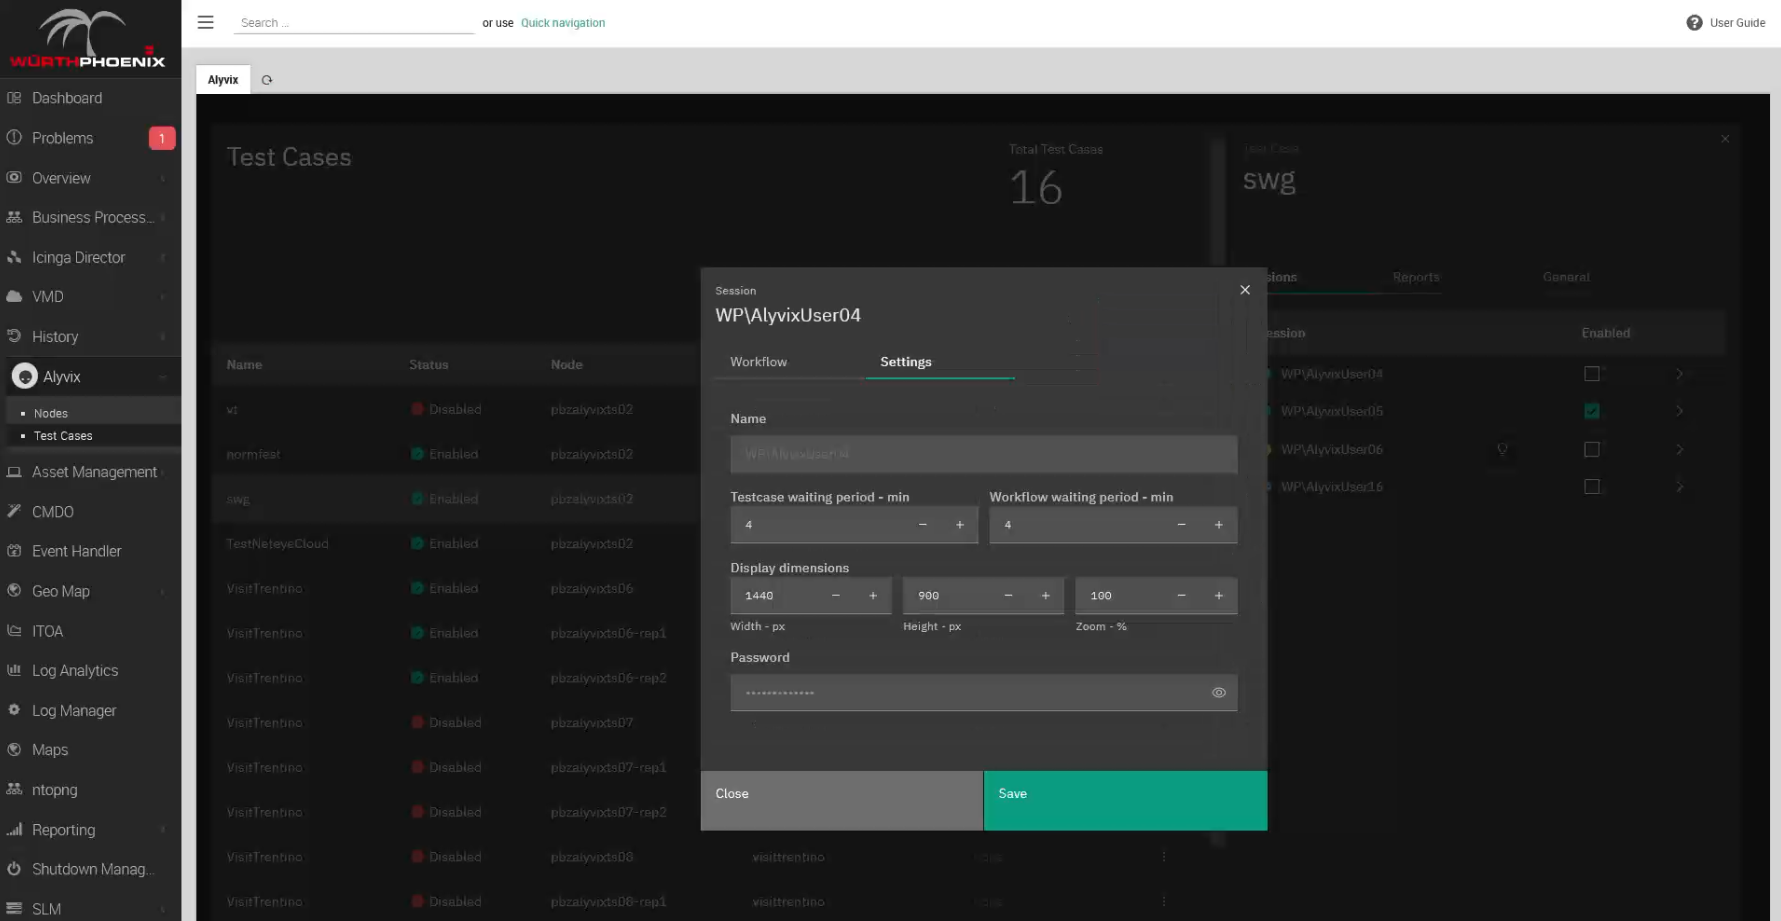Click the red Problems count badge
The height and width of the screenshot is (921, 1781).
click(162, 138)
